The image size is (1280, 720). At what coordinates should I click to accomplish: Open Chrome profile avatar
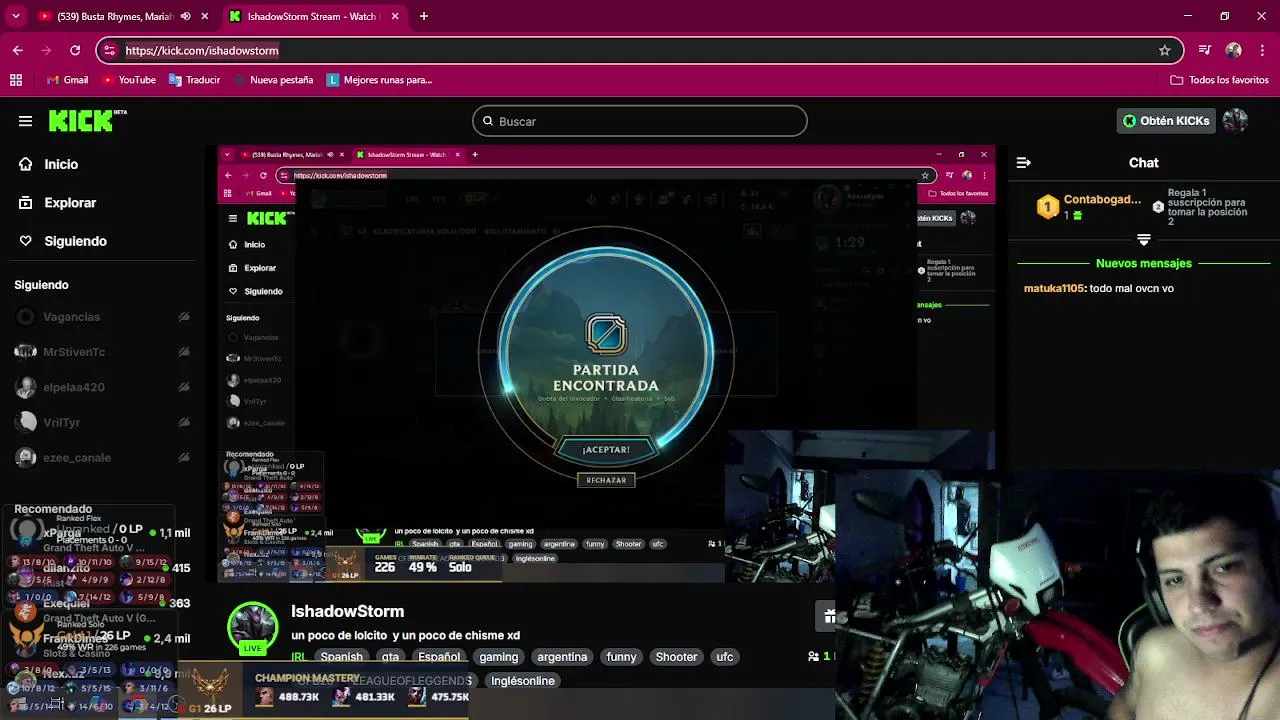[x=1234, y=50]
